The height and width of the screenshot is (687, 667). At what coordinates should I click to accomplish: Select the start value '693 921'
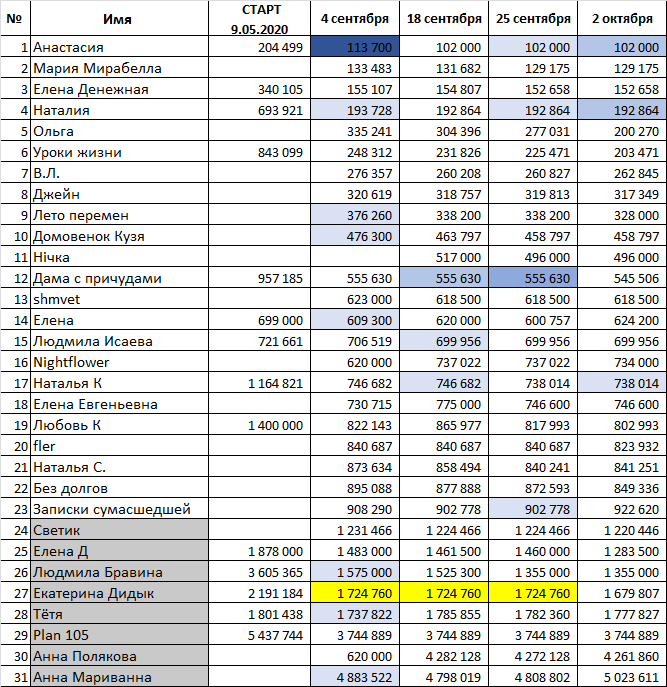click(x=259, y=110)
